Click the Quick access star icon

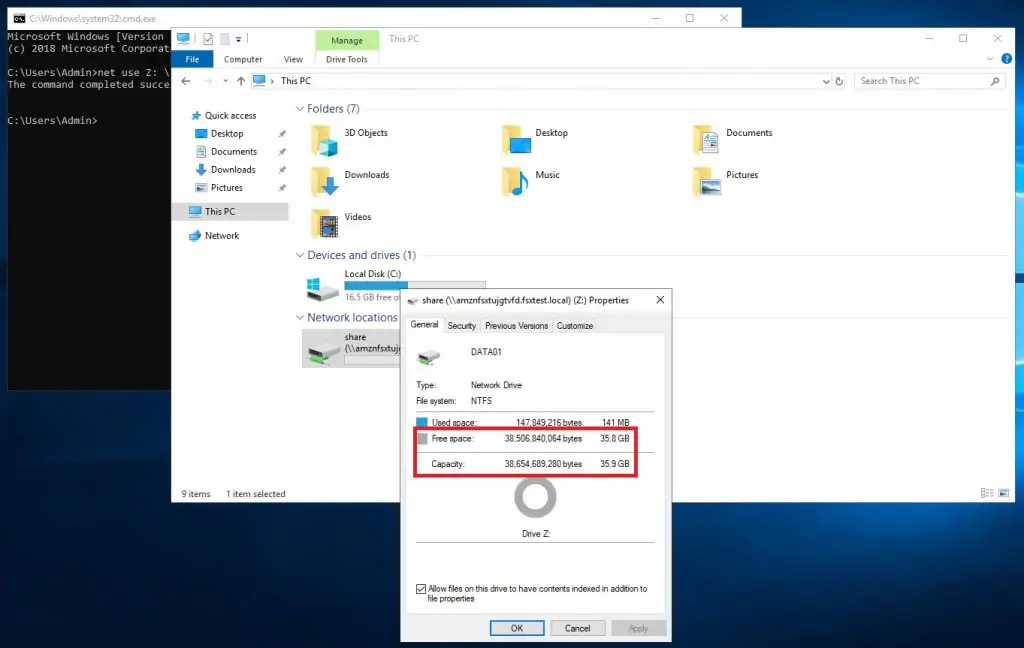tap(195, 116)
